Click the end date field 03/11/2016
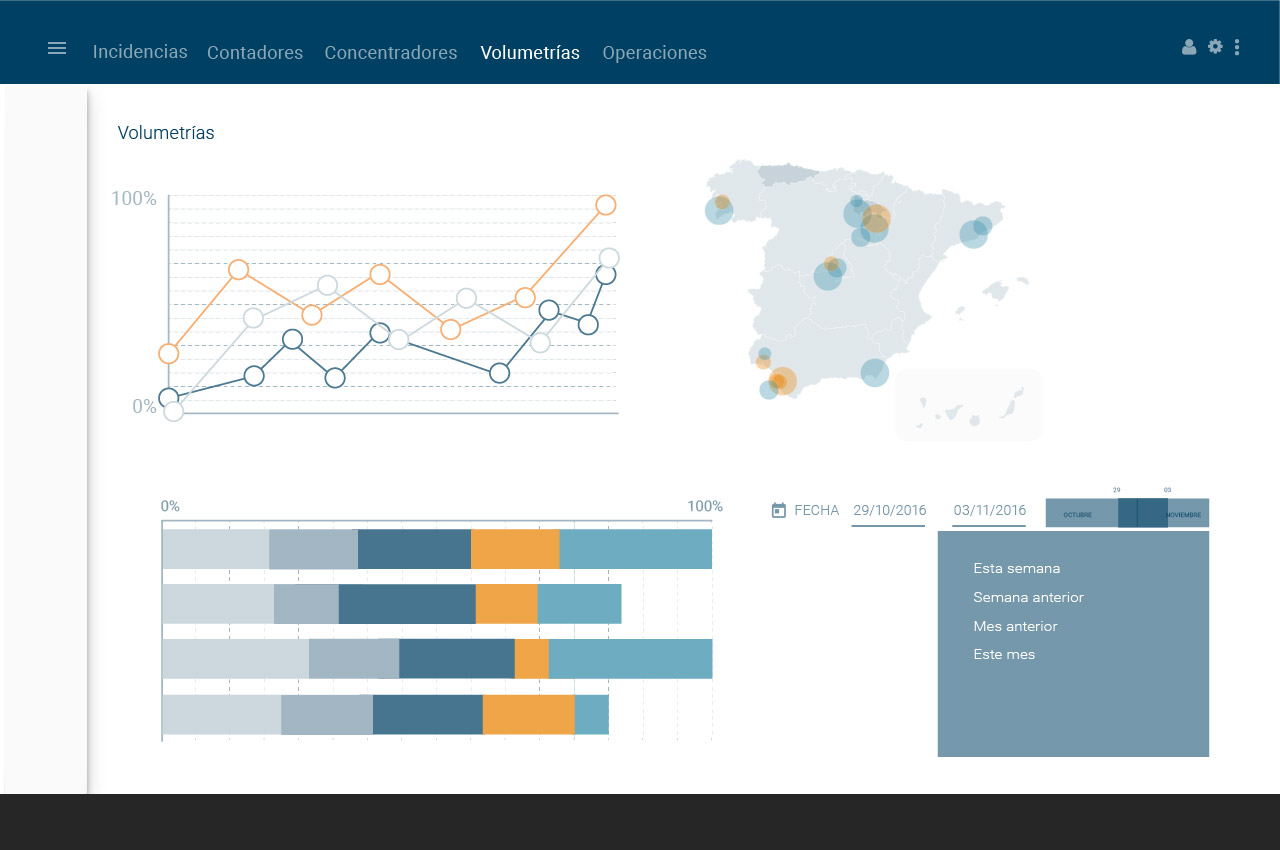The height and width of the screenshot is (850, 1280). pos(989,510)
